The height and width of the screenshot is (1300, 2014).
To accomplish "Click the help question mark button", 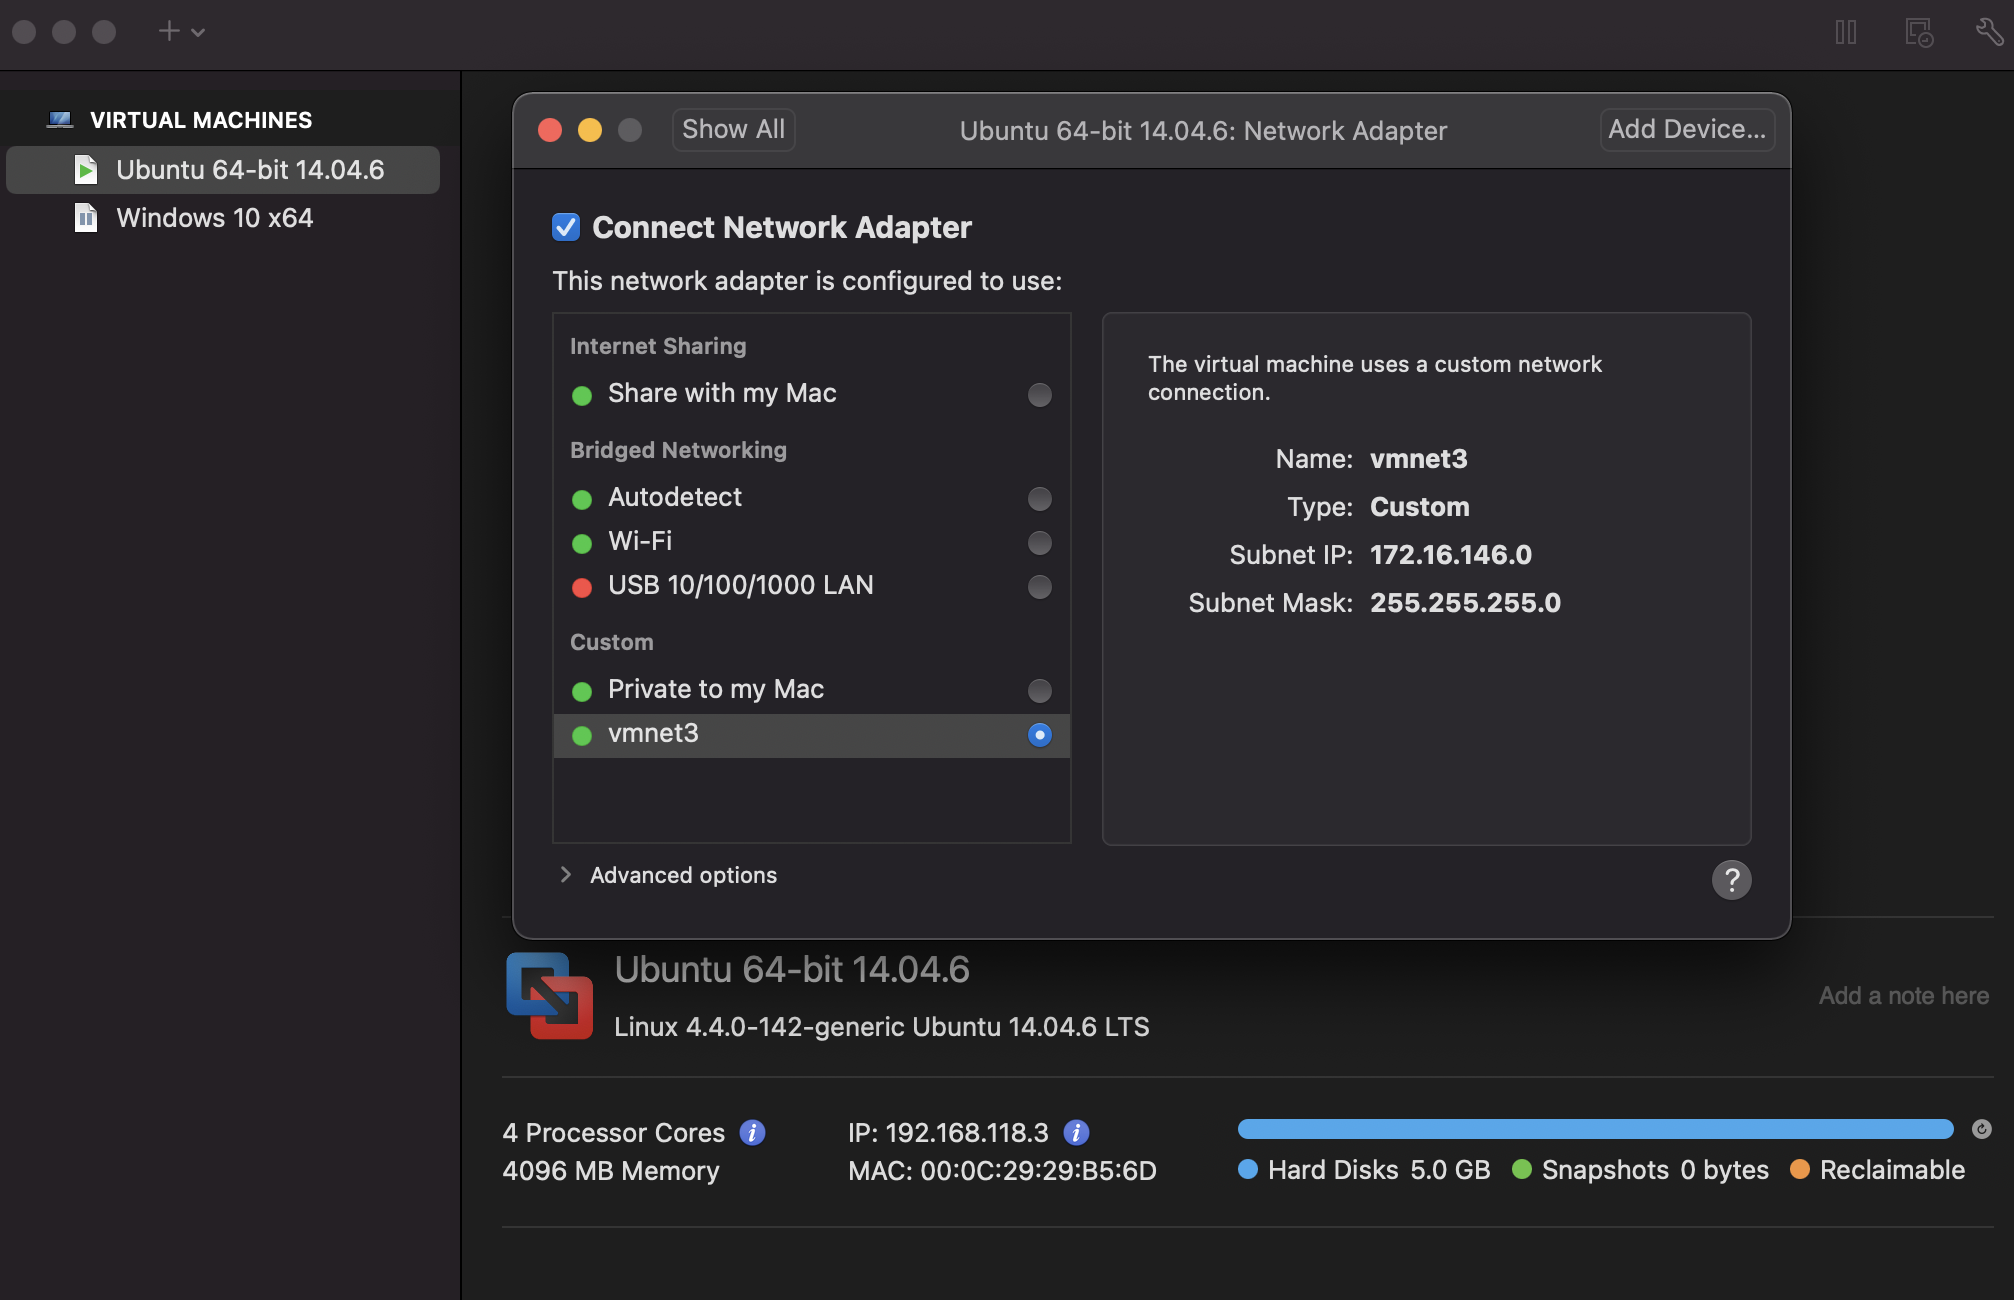I will pos(1731,880).
